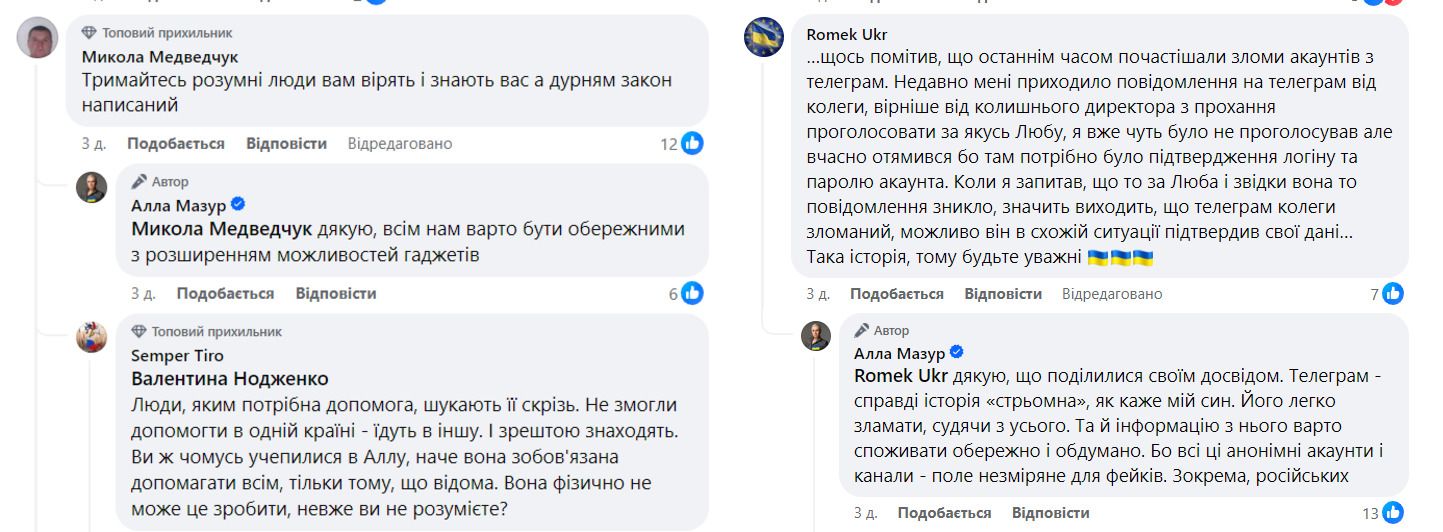The image size is (1443, 532).
Task: Toggle Подобається under Romek Ukr's comment
Action: (x=897, y=294)
